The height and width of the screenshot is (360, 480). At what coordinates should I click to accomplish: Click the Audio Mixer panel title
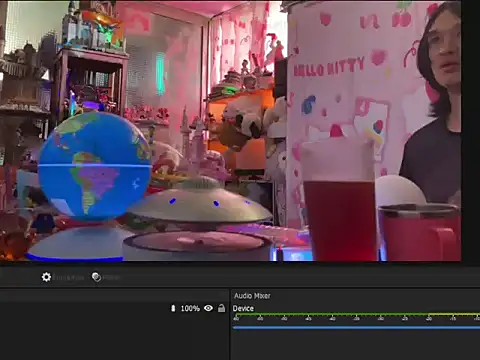(x=252, y=296)
